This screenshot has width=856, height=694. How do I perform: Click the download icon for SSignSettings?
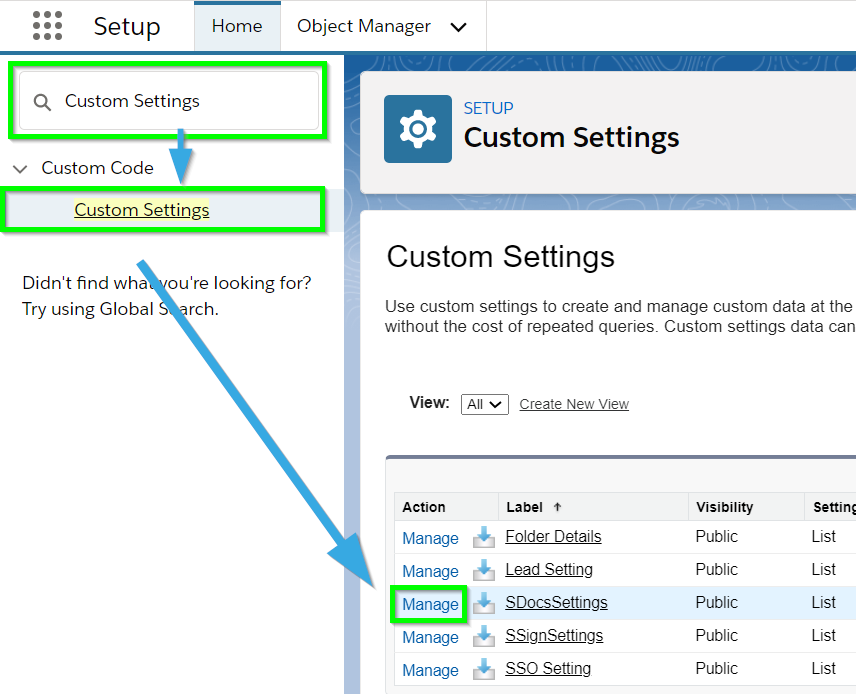(x=484, y=636)
